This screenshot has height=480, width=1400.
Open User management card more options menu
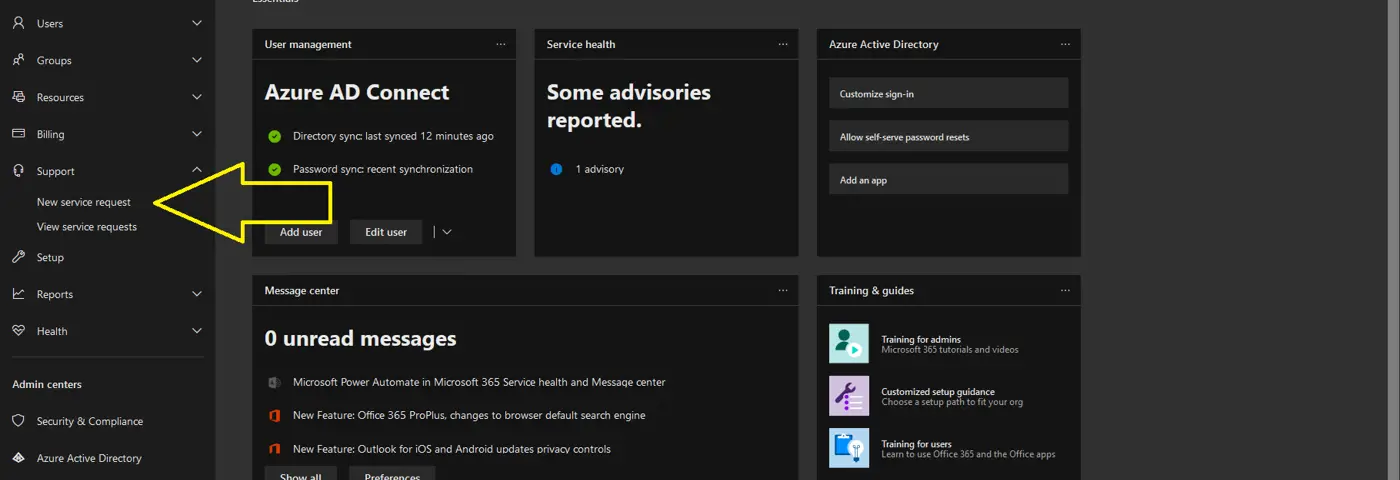click(501, 44)
